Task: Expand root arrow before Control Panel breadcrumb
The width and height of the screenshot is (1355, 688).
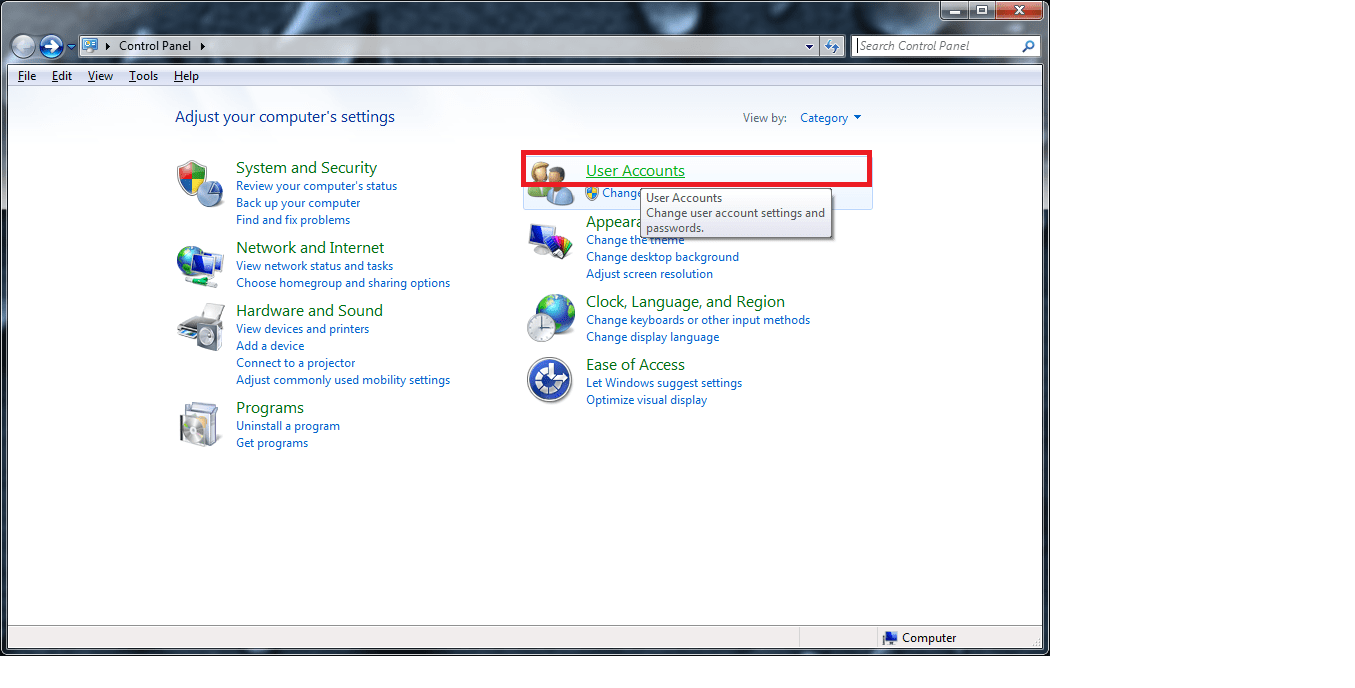Action: pos(108,46)
